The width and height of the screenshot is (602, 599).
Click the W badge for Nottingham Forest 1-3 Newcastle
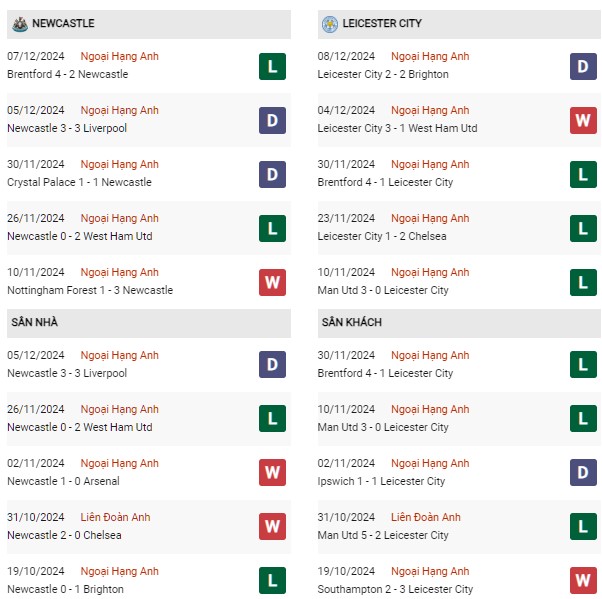pyautogui.click(x=272, y=283)
